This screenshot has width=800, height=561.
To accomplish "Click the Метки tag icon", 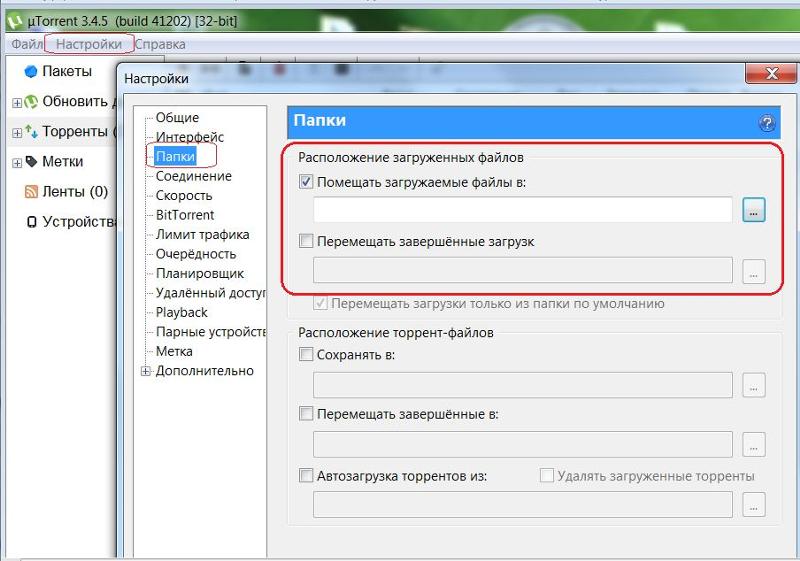I will click(31, 162).
